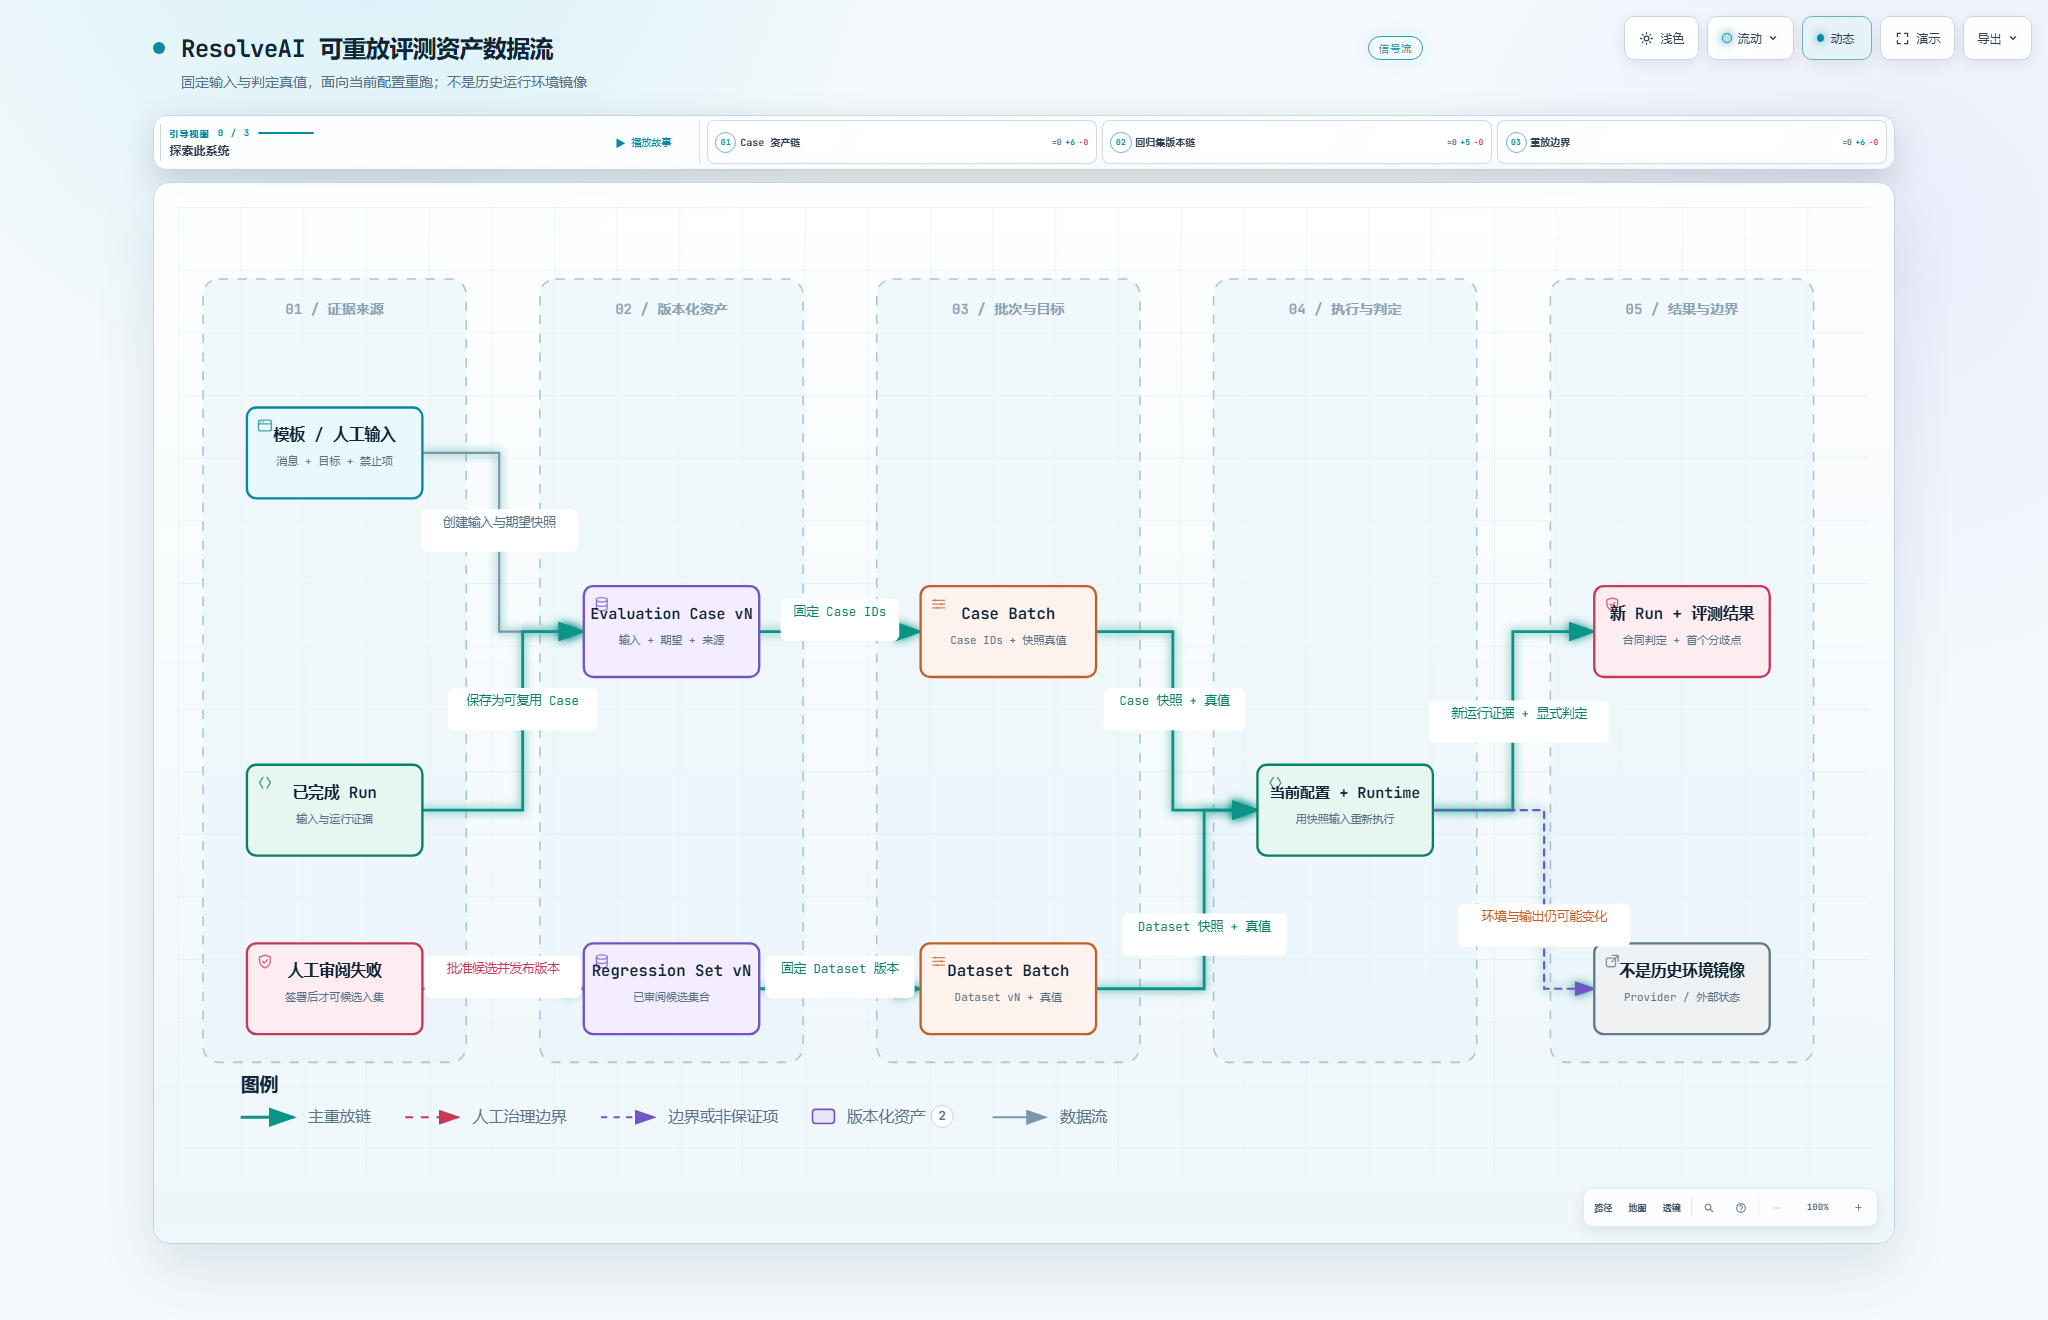2048x1320 pixels.
Task: Click the 数据流 gray arrow legend icon
Action: click(x=1020, y=1117)
